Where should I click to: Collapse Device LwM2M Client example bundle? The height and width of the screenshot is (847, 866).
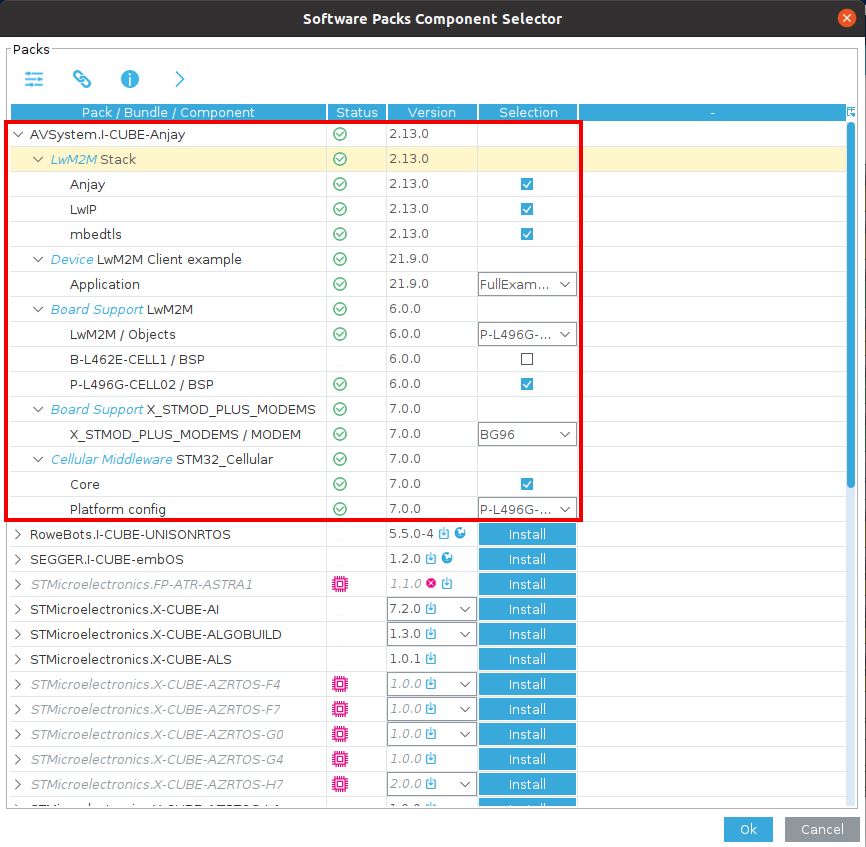pyautogui.click(x=38, y=260)
